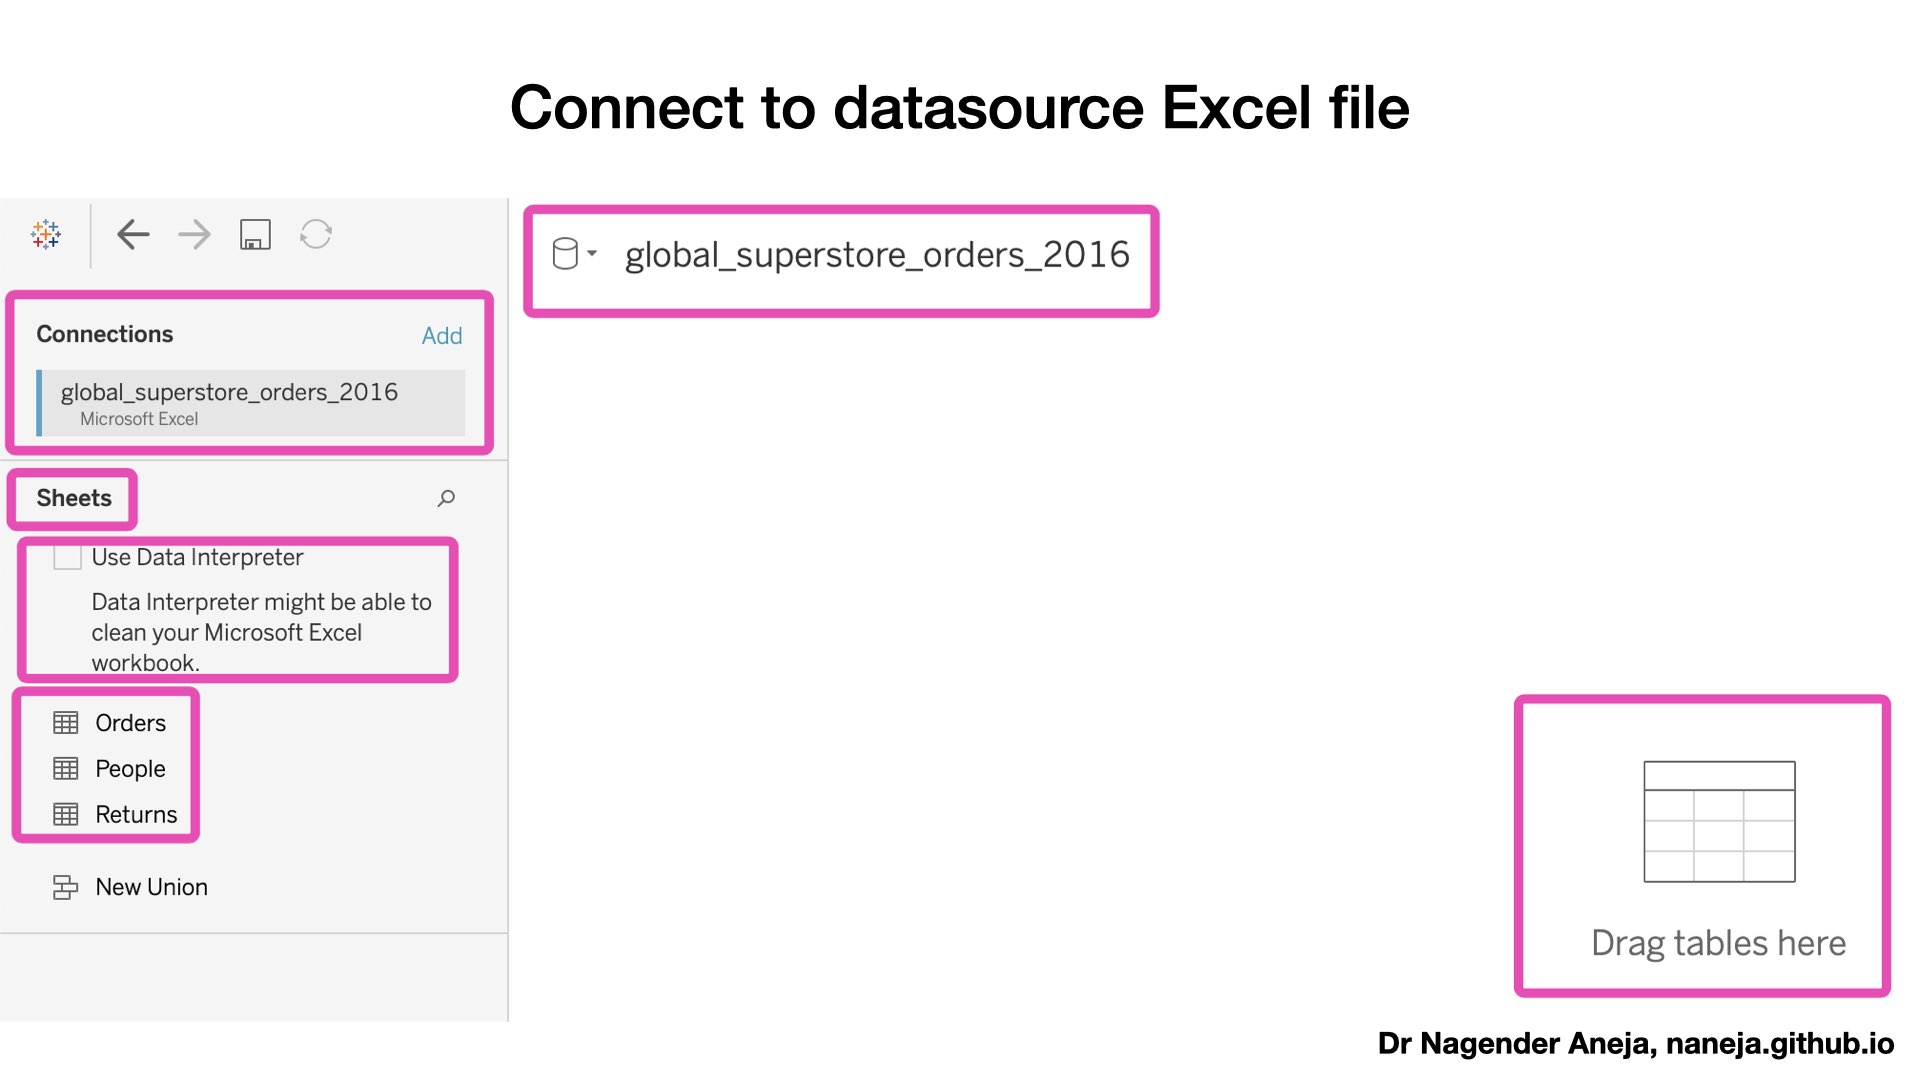Click the data source name title field
Screen dimensions: 1920x1080
(x=877, y=255)
